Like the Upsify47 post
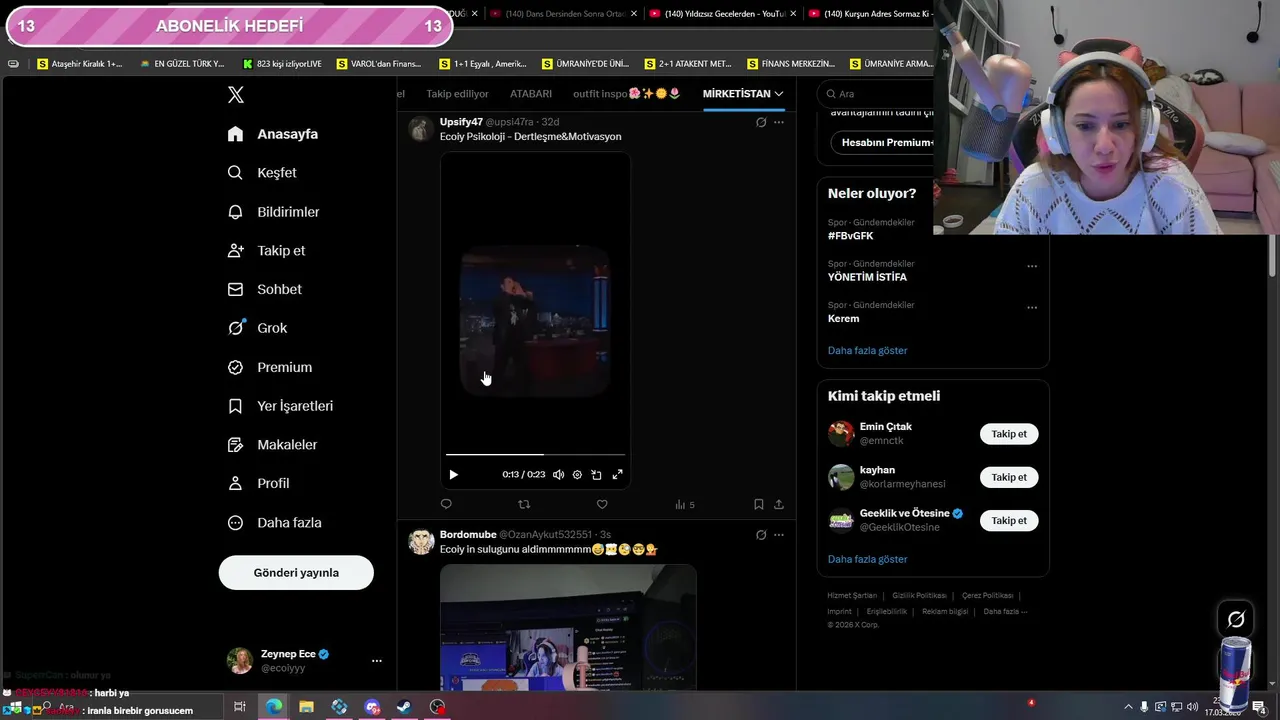 (x=602, y=504)
